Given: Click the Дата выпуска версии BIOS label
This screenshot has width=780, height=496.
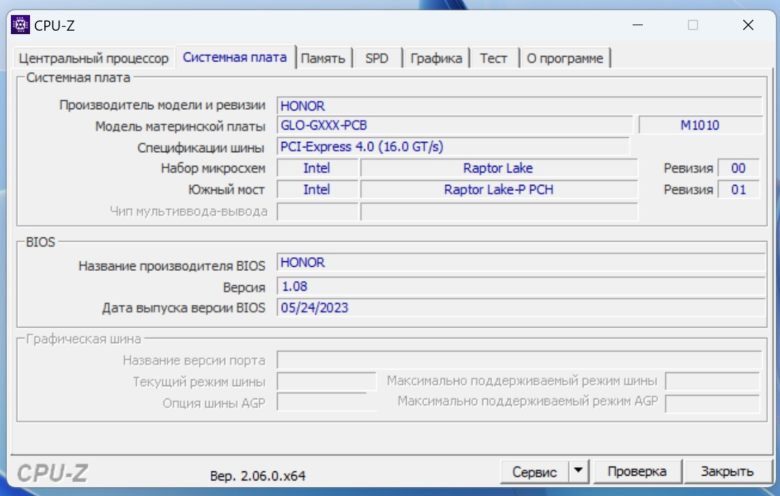Looking at the screenshot, I should pyautogui.click(x=184, y=308).
